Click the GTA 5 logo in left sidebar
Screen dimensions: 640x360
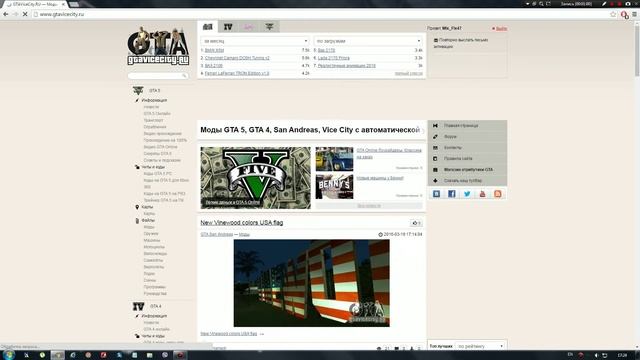click(x=138, y=90)
